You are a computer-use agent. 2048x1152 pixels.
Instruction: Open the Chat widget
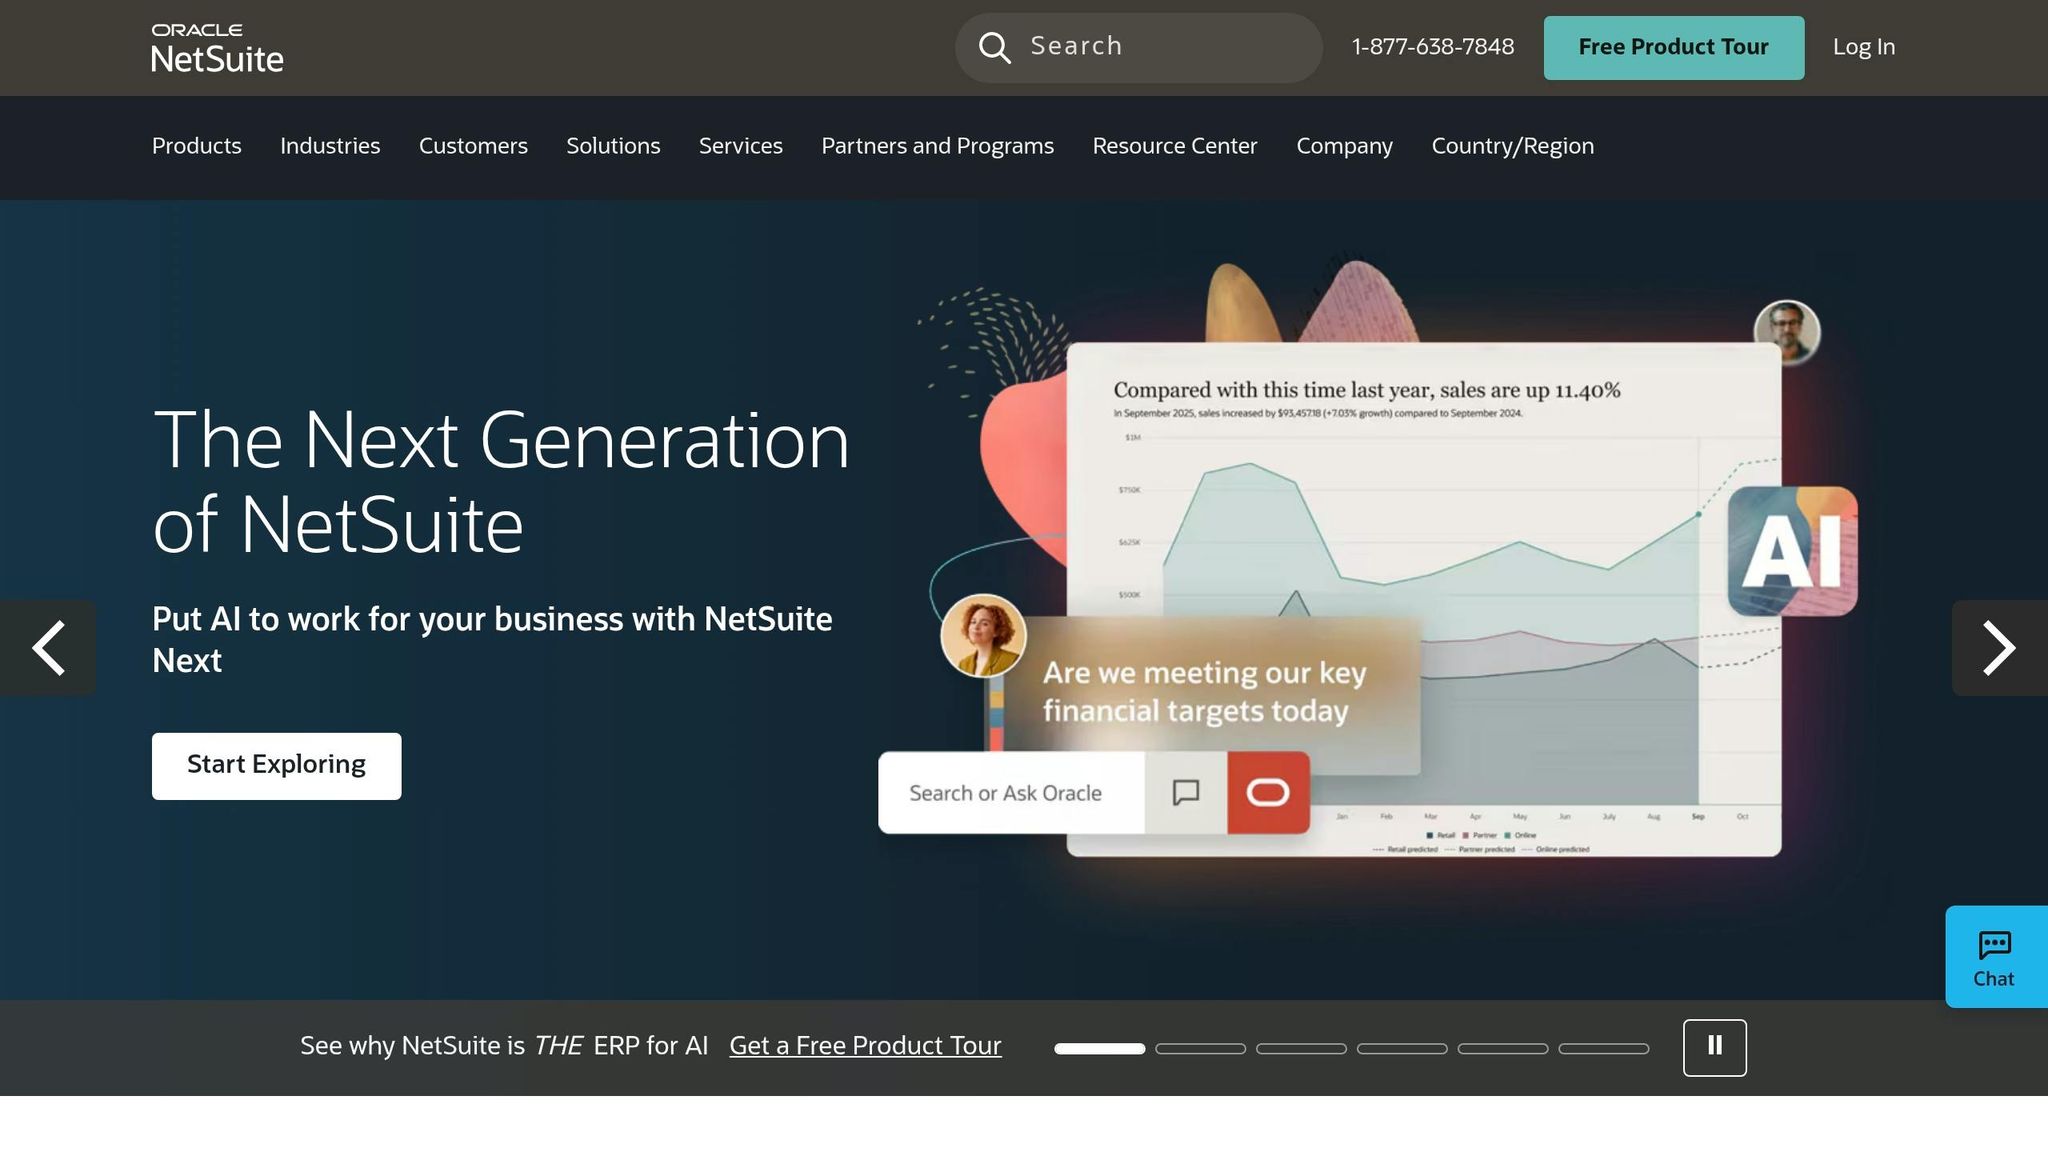1995,957
